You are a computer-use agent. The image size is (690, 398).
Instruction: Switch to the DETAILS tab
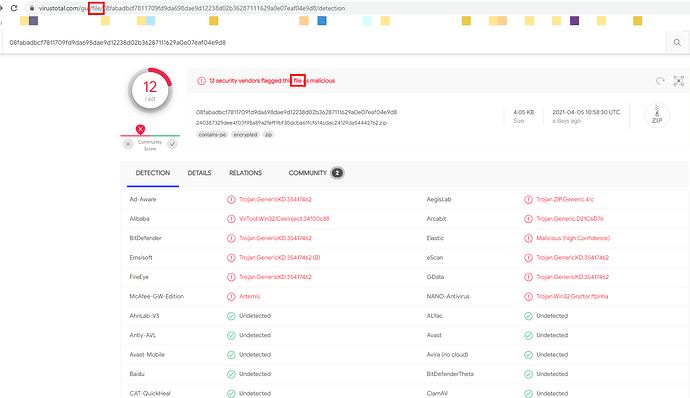click(x=199, y=173)
